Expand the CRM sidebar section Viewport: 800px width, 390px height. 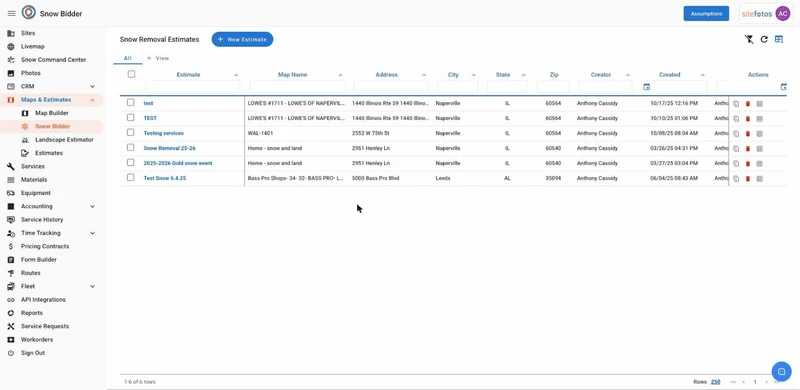coord(92,86)
